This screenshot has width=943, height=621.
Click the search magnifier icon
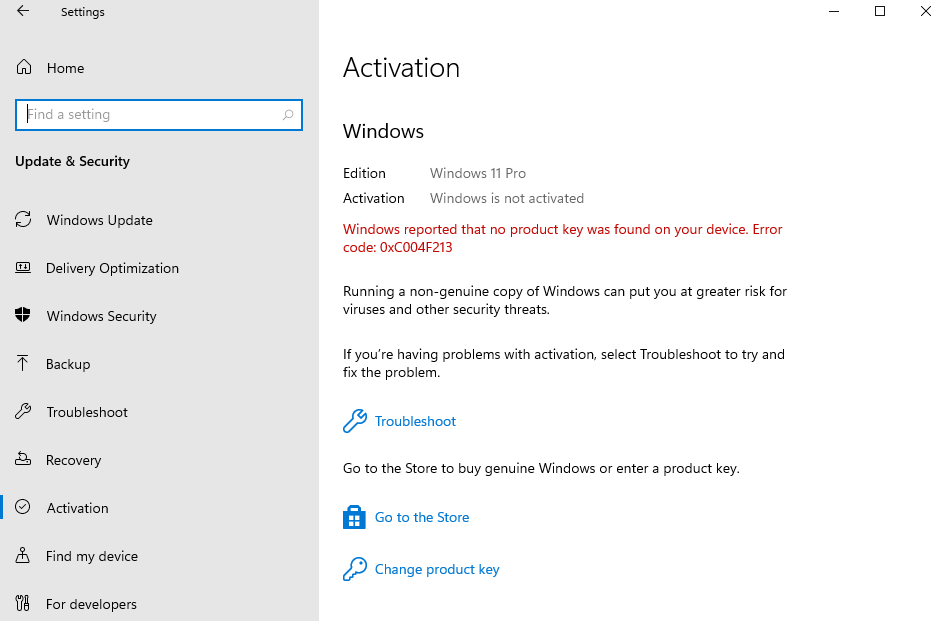288,114
